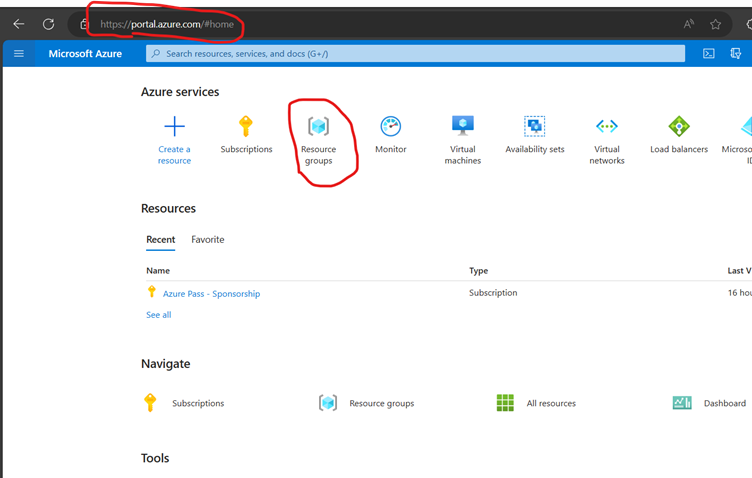Image resolution: width=752 pixels, height=478 pixels.
Task: Open Subscriptions key icon in Azure services
Action: pyautogui.click(x=246, y=127)
